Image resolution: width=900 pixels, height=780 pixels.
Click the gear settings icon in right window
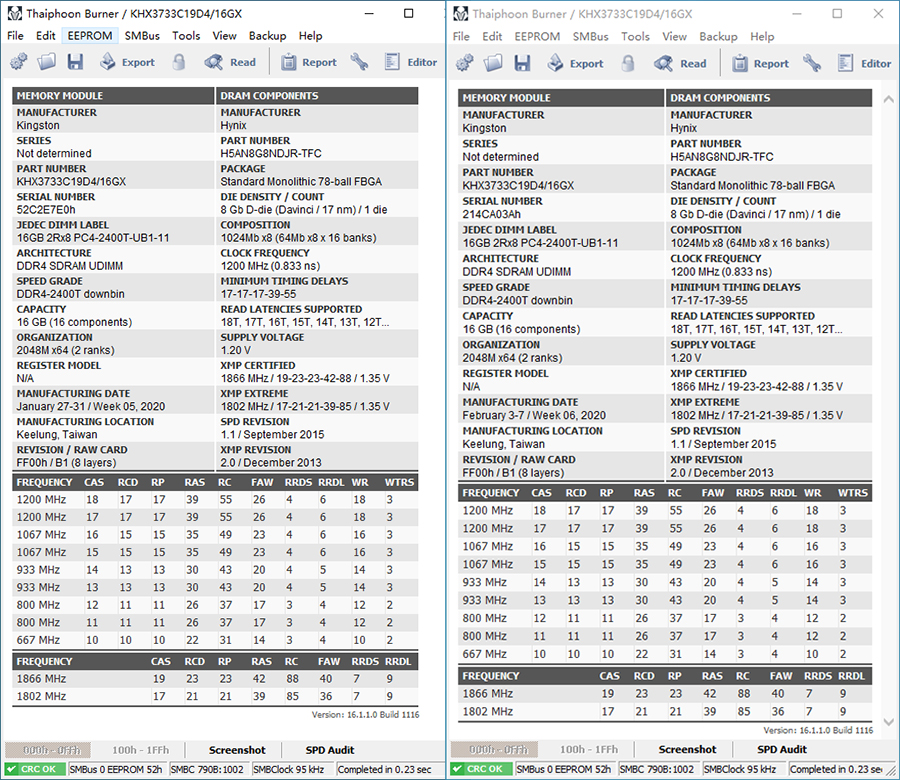click(465, 63)
